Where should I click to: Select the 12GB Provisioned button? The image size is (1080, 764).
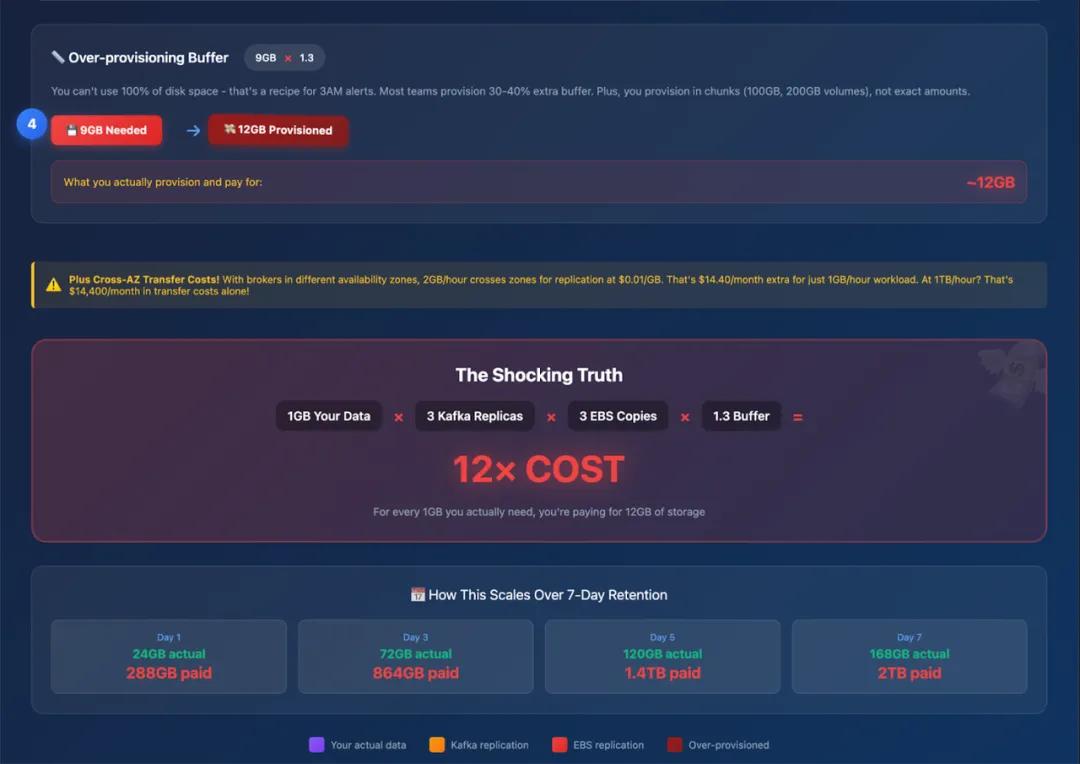click(278, 130)
